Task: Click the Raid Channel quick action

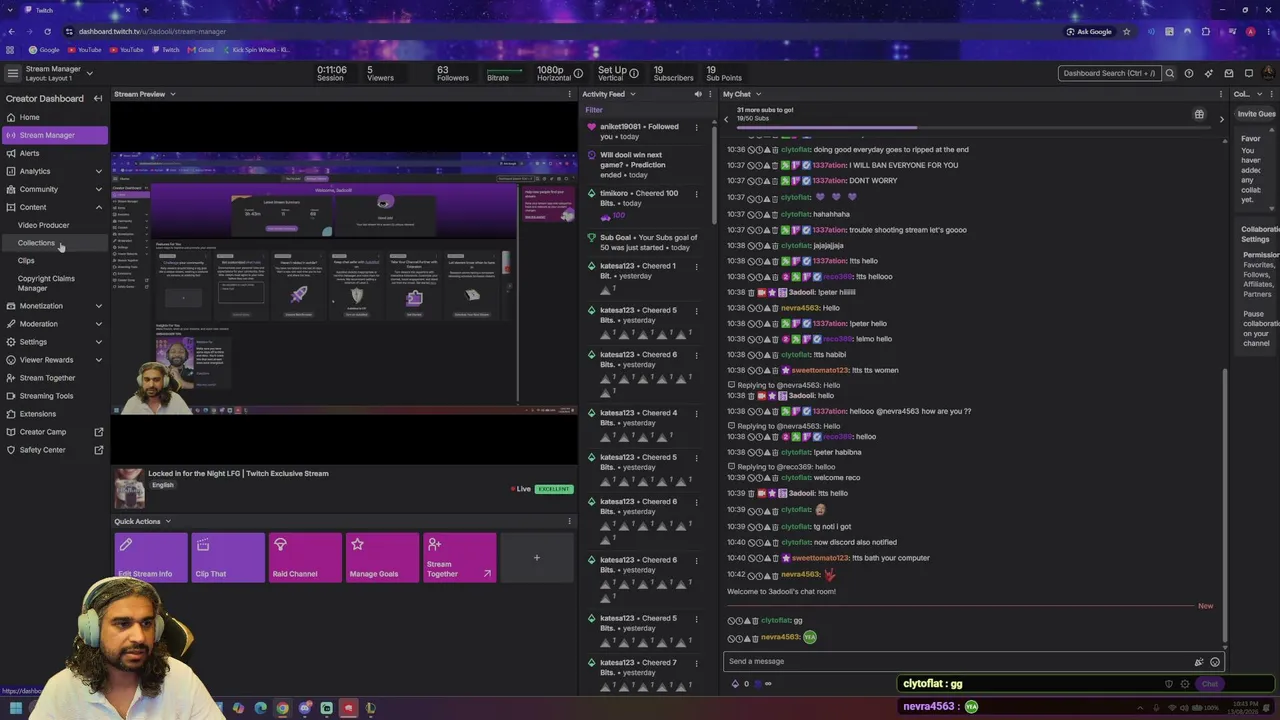Action: [305, 557]
